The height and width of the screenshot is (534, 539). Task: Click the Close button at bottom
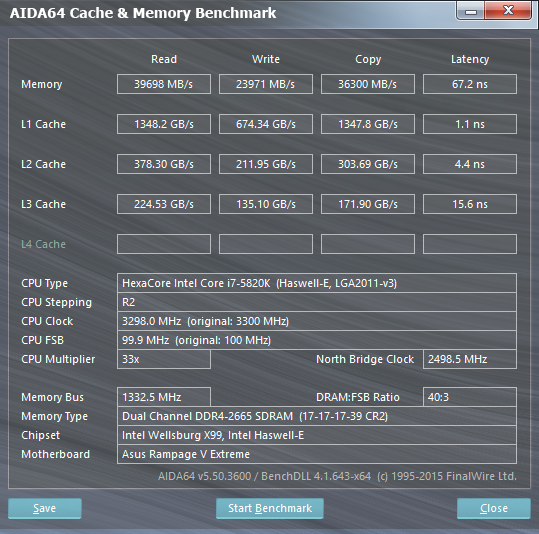[494, 508]
